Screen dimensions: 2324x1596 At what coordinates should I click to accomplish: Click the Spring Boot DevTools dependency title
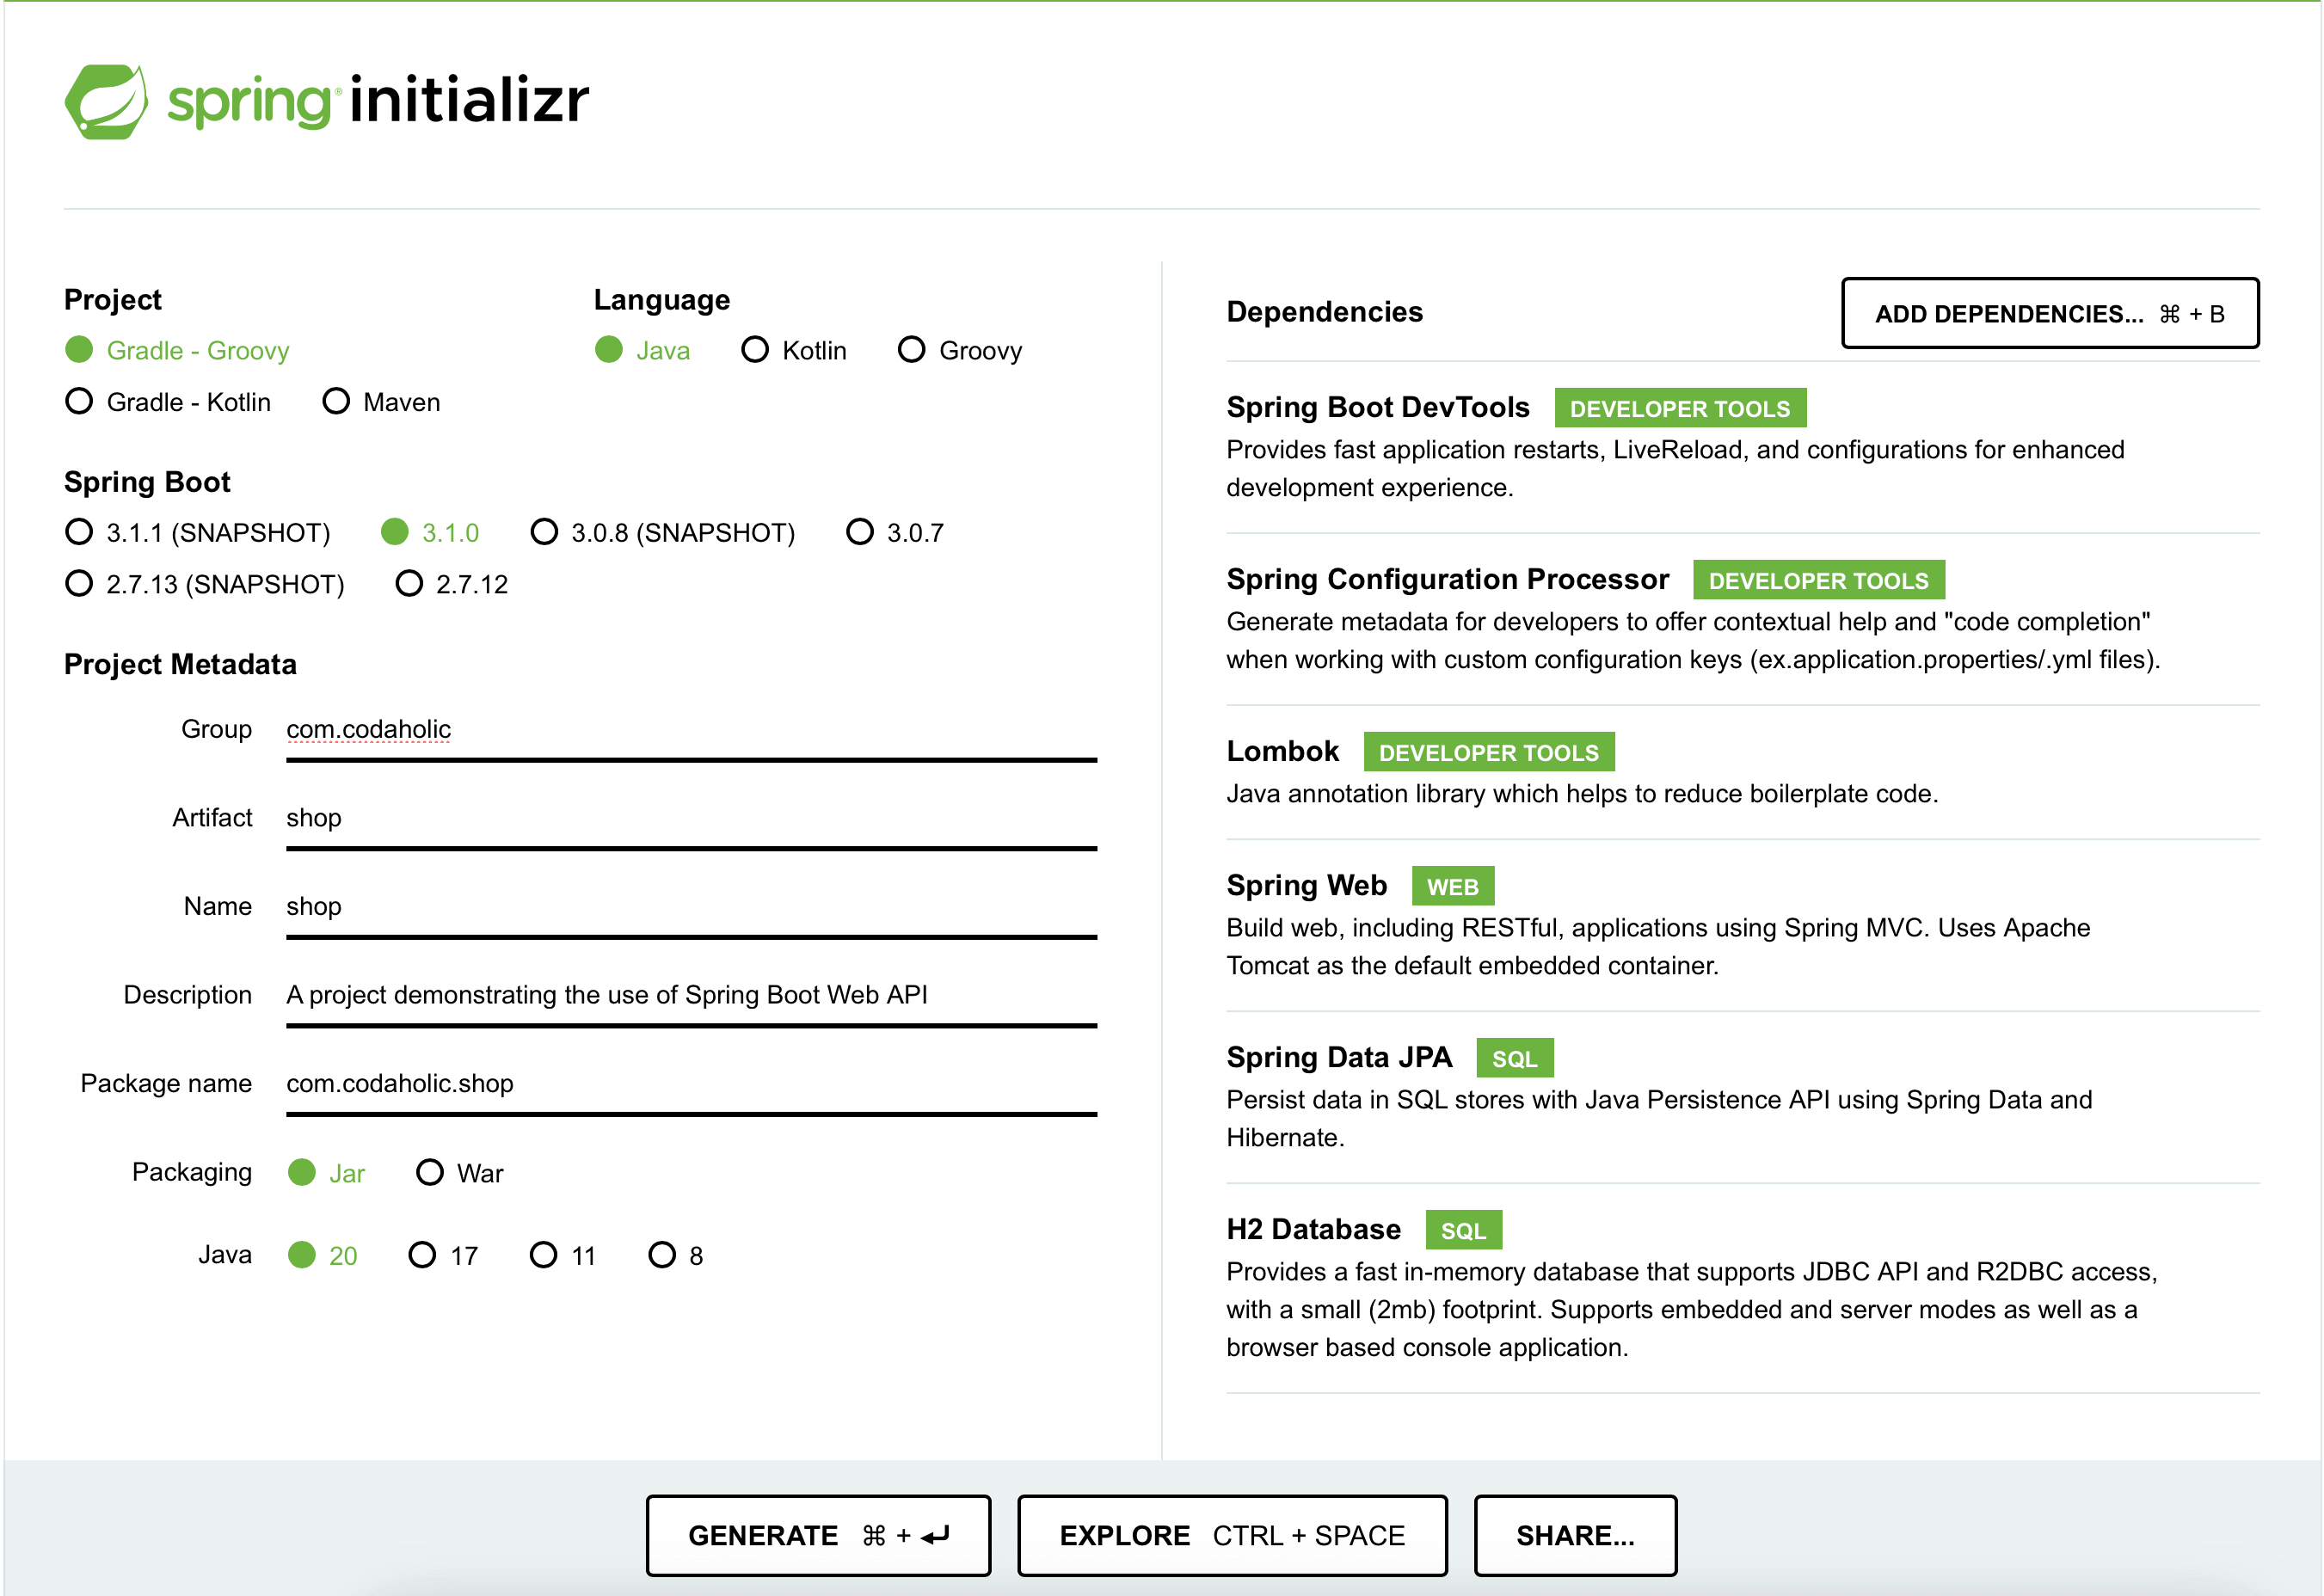click(1378, 408)
